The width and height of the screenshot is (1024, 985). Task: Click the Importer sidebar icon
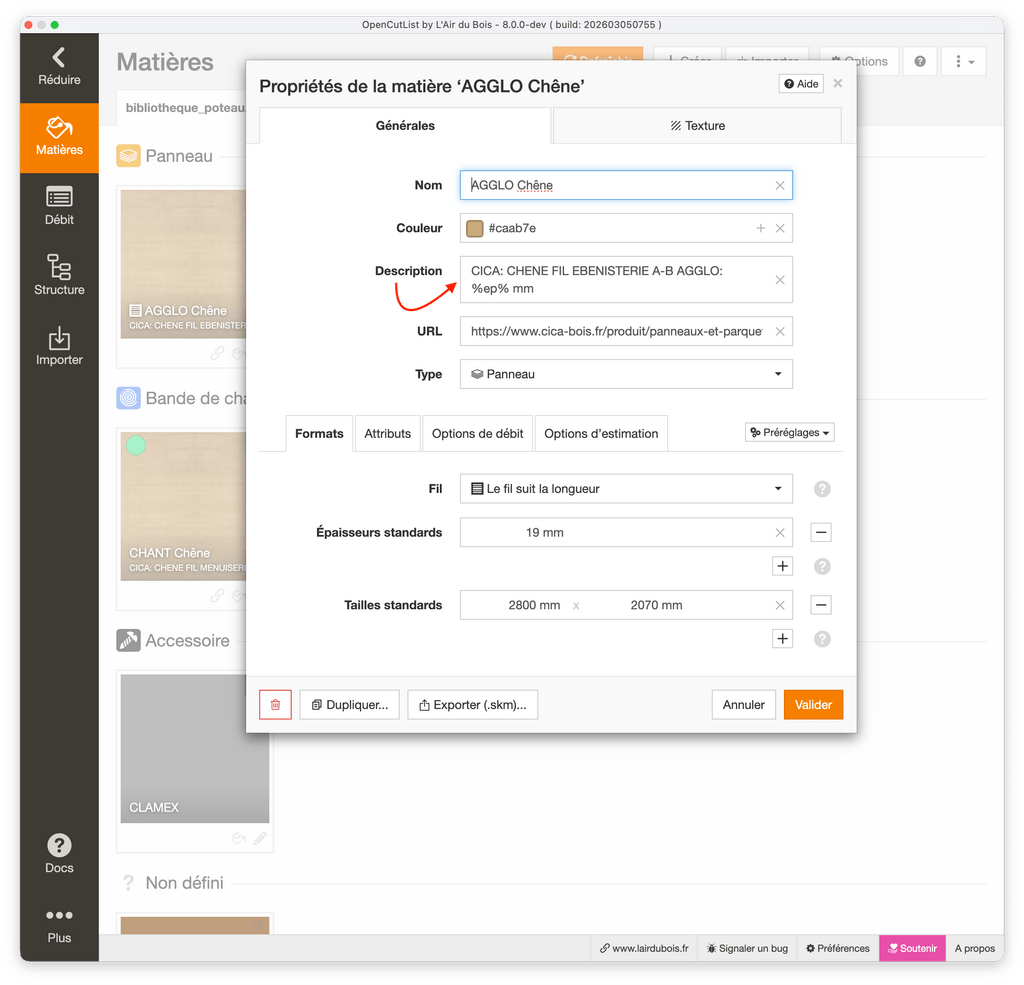tap(59, 346)
